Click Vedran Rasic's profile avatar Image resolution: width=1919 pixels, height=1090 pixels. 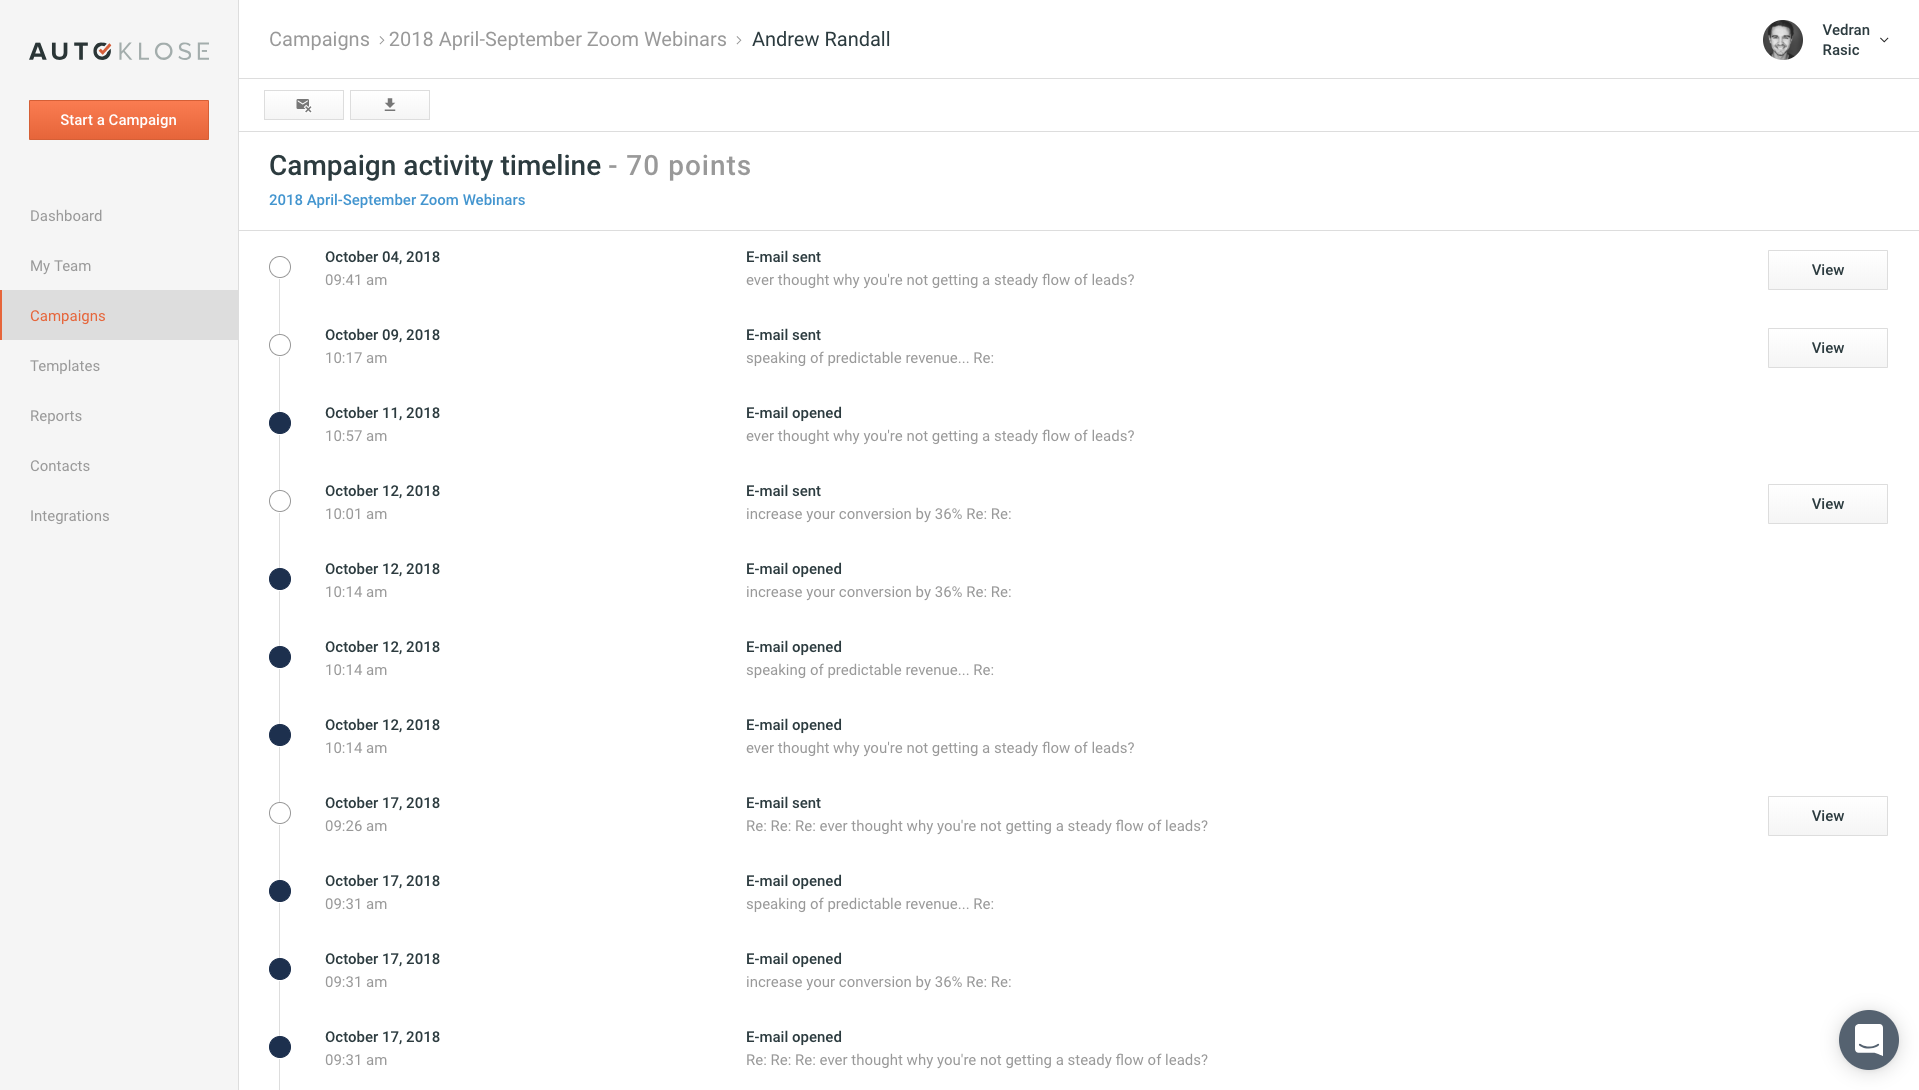point(1782,40)
